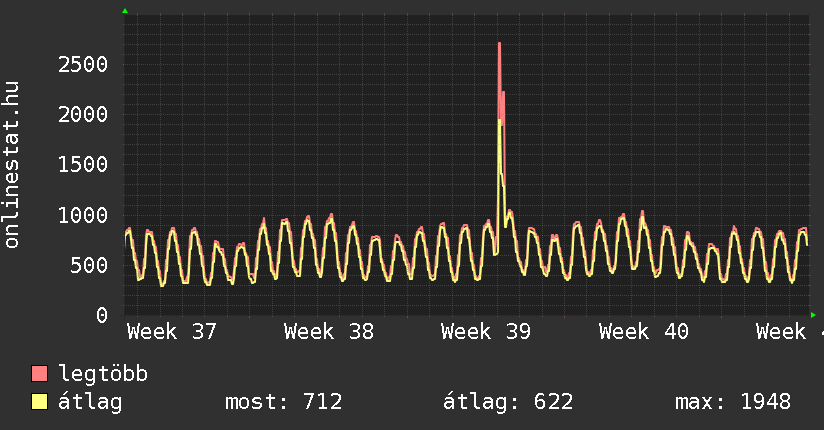Click the 1000 y-axis label
824x430 pixels.
point(83,215)
